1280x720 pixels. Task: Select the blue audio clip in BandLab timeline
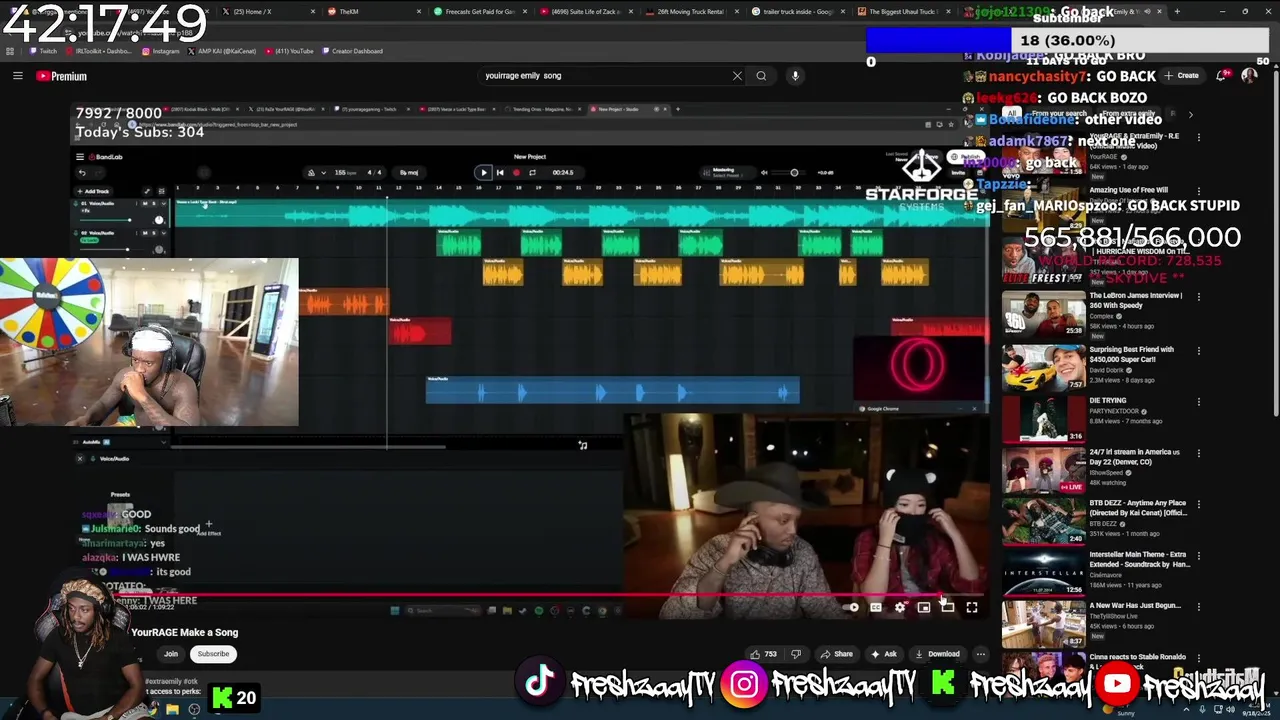(612, 391)
